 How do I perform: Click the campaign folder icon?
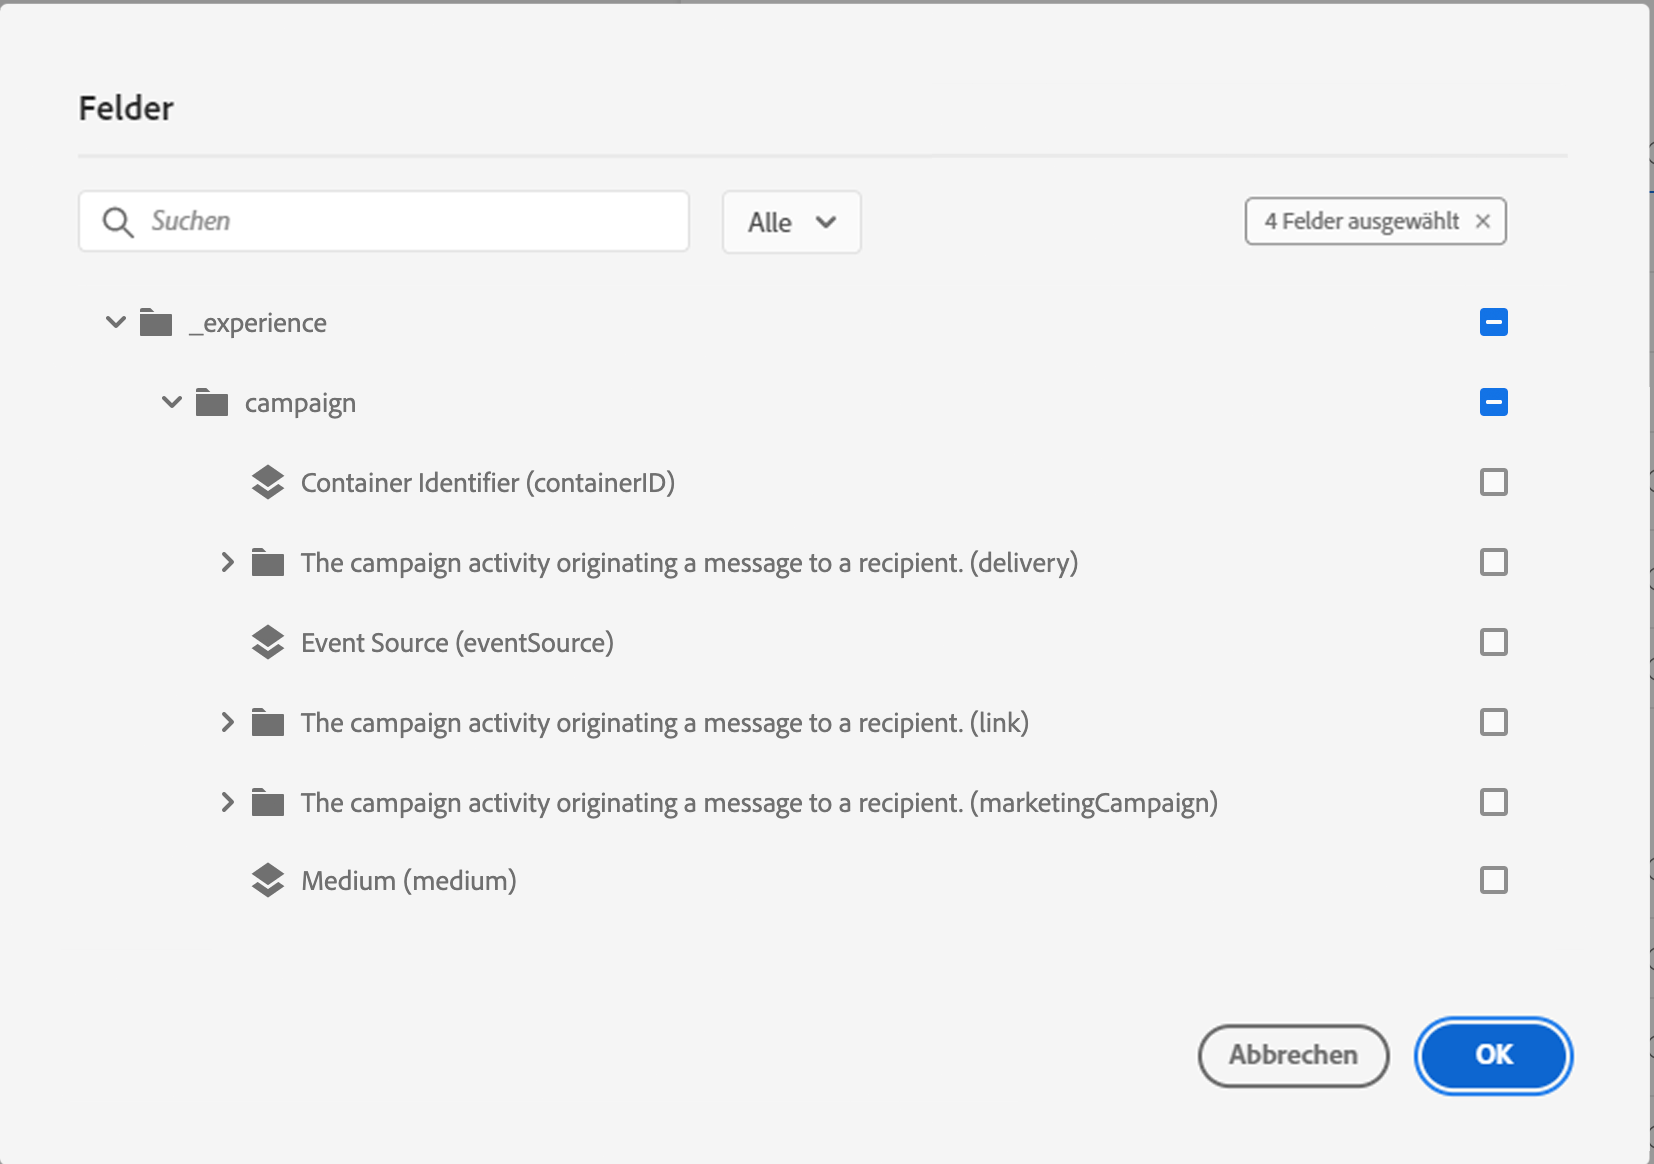tap(212, 403)
